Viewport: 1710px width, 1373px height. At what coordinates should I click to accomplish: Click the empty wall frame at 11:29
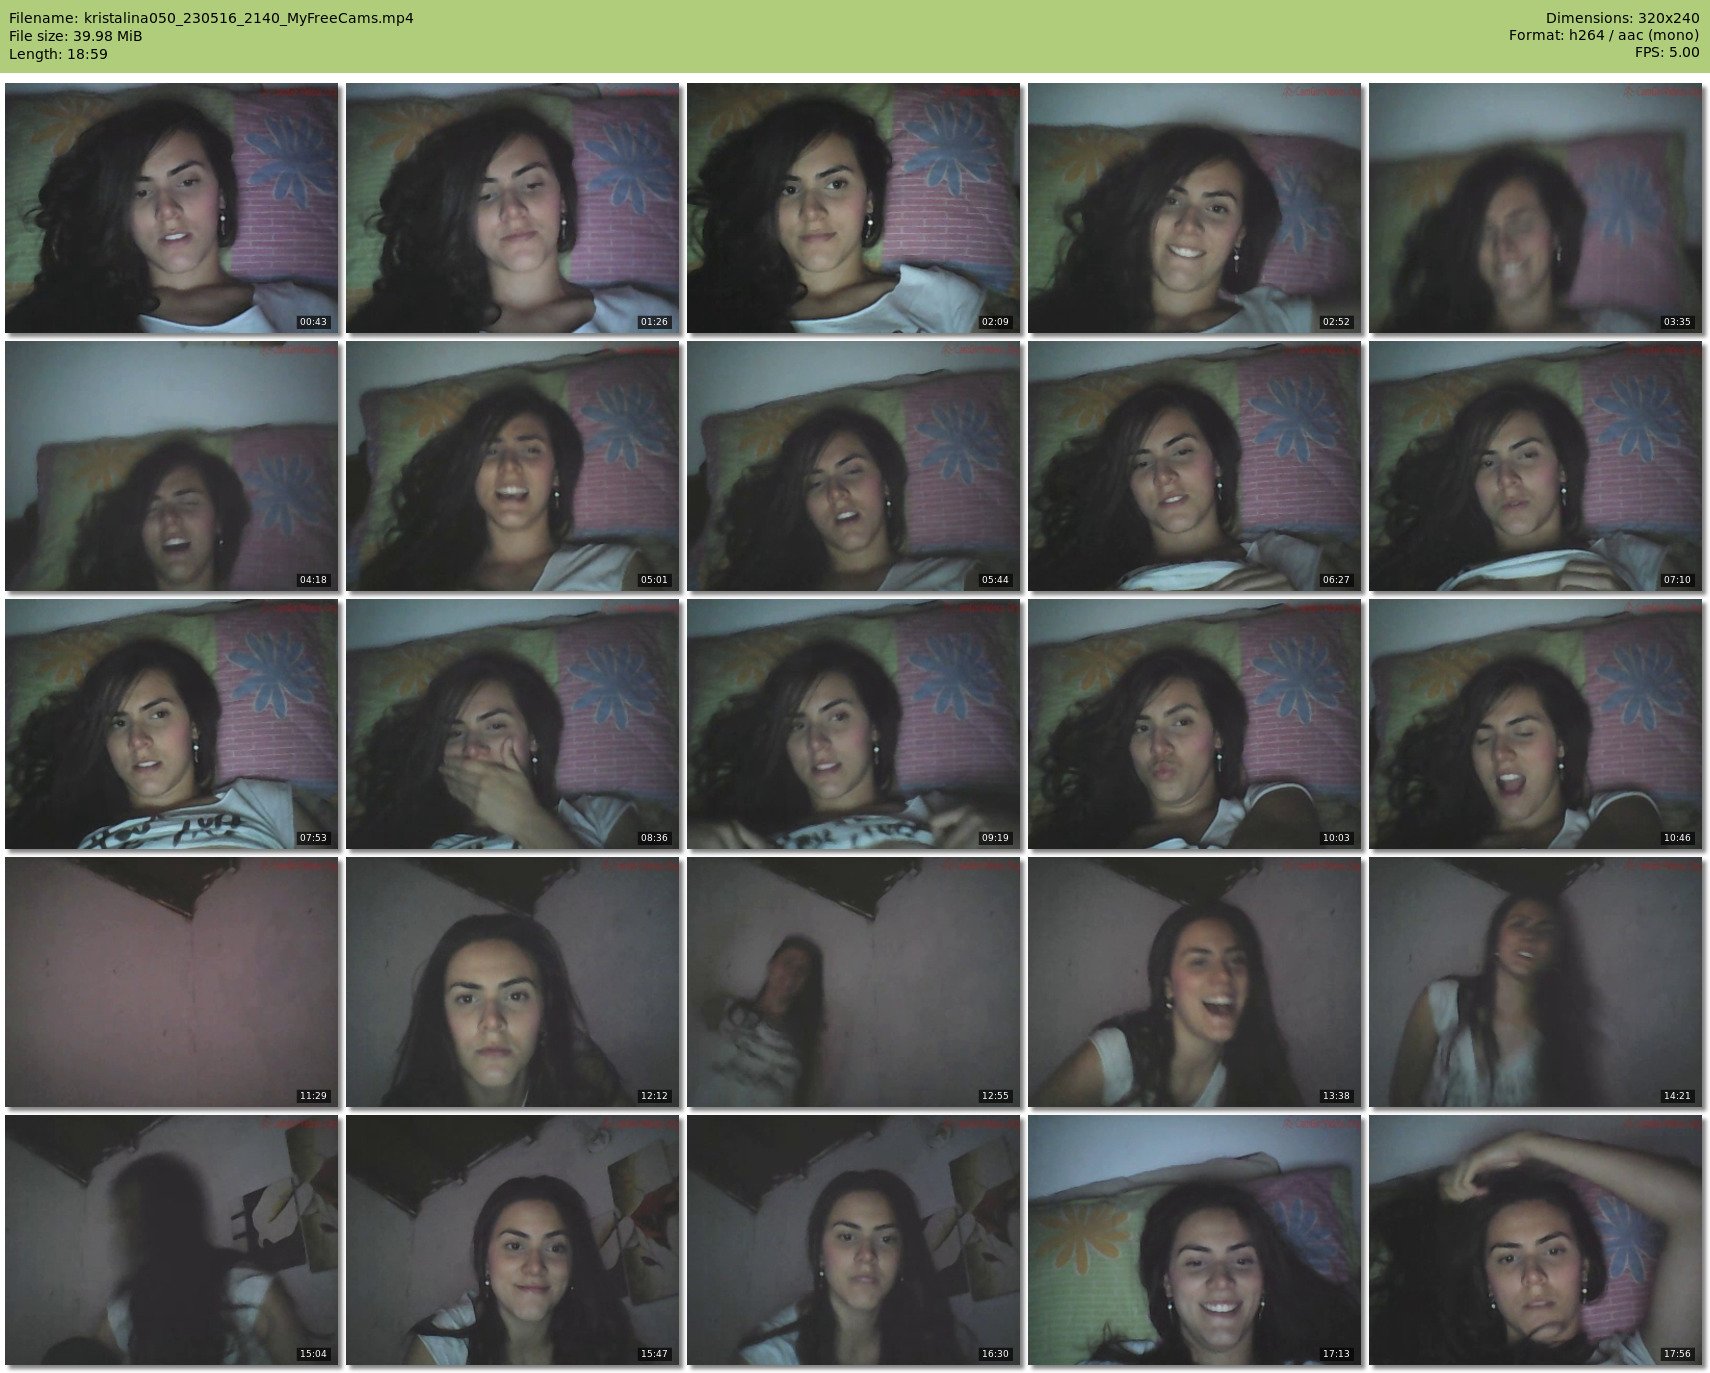(172, 982)
